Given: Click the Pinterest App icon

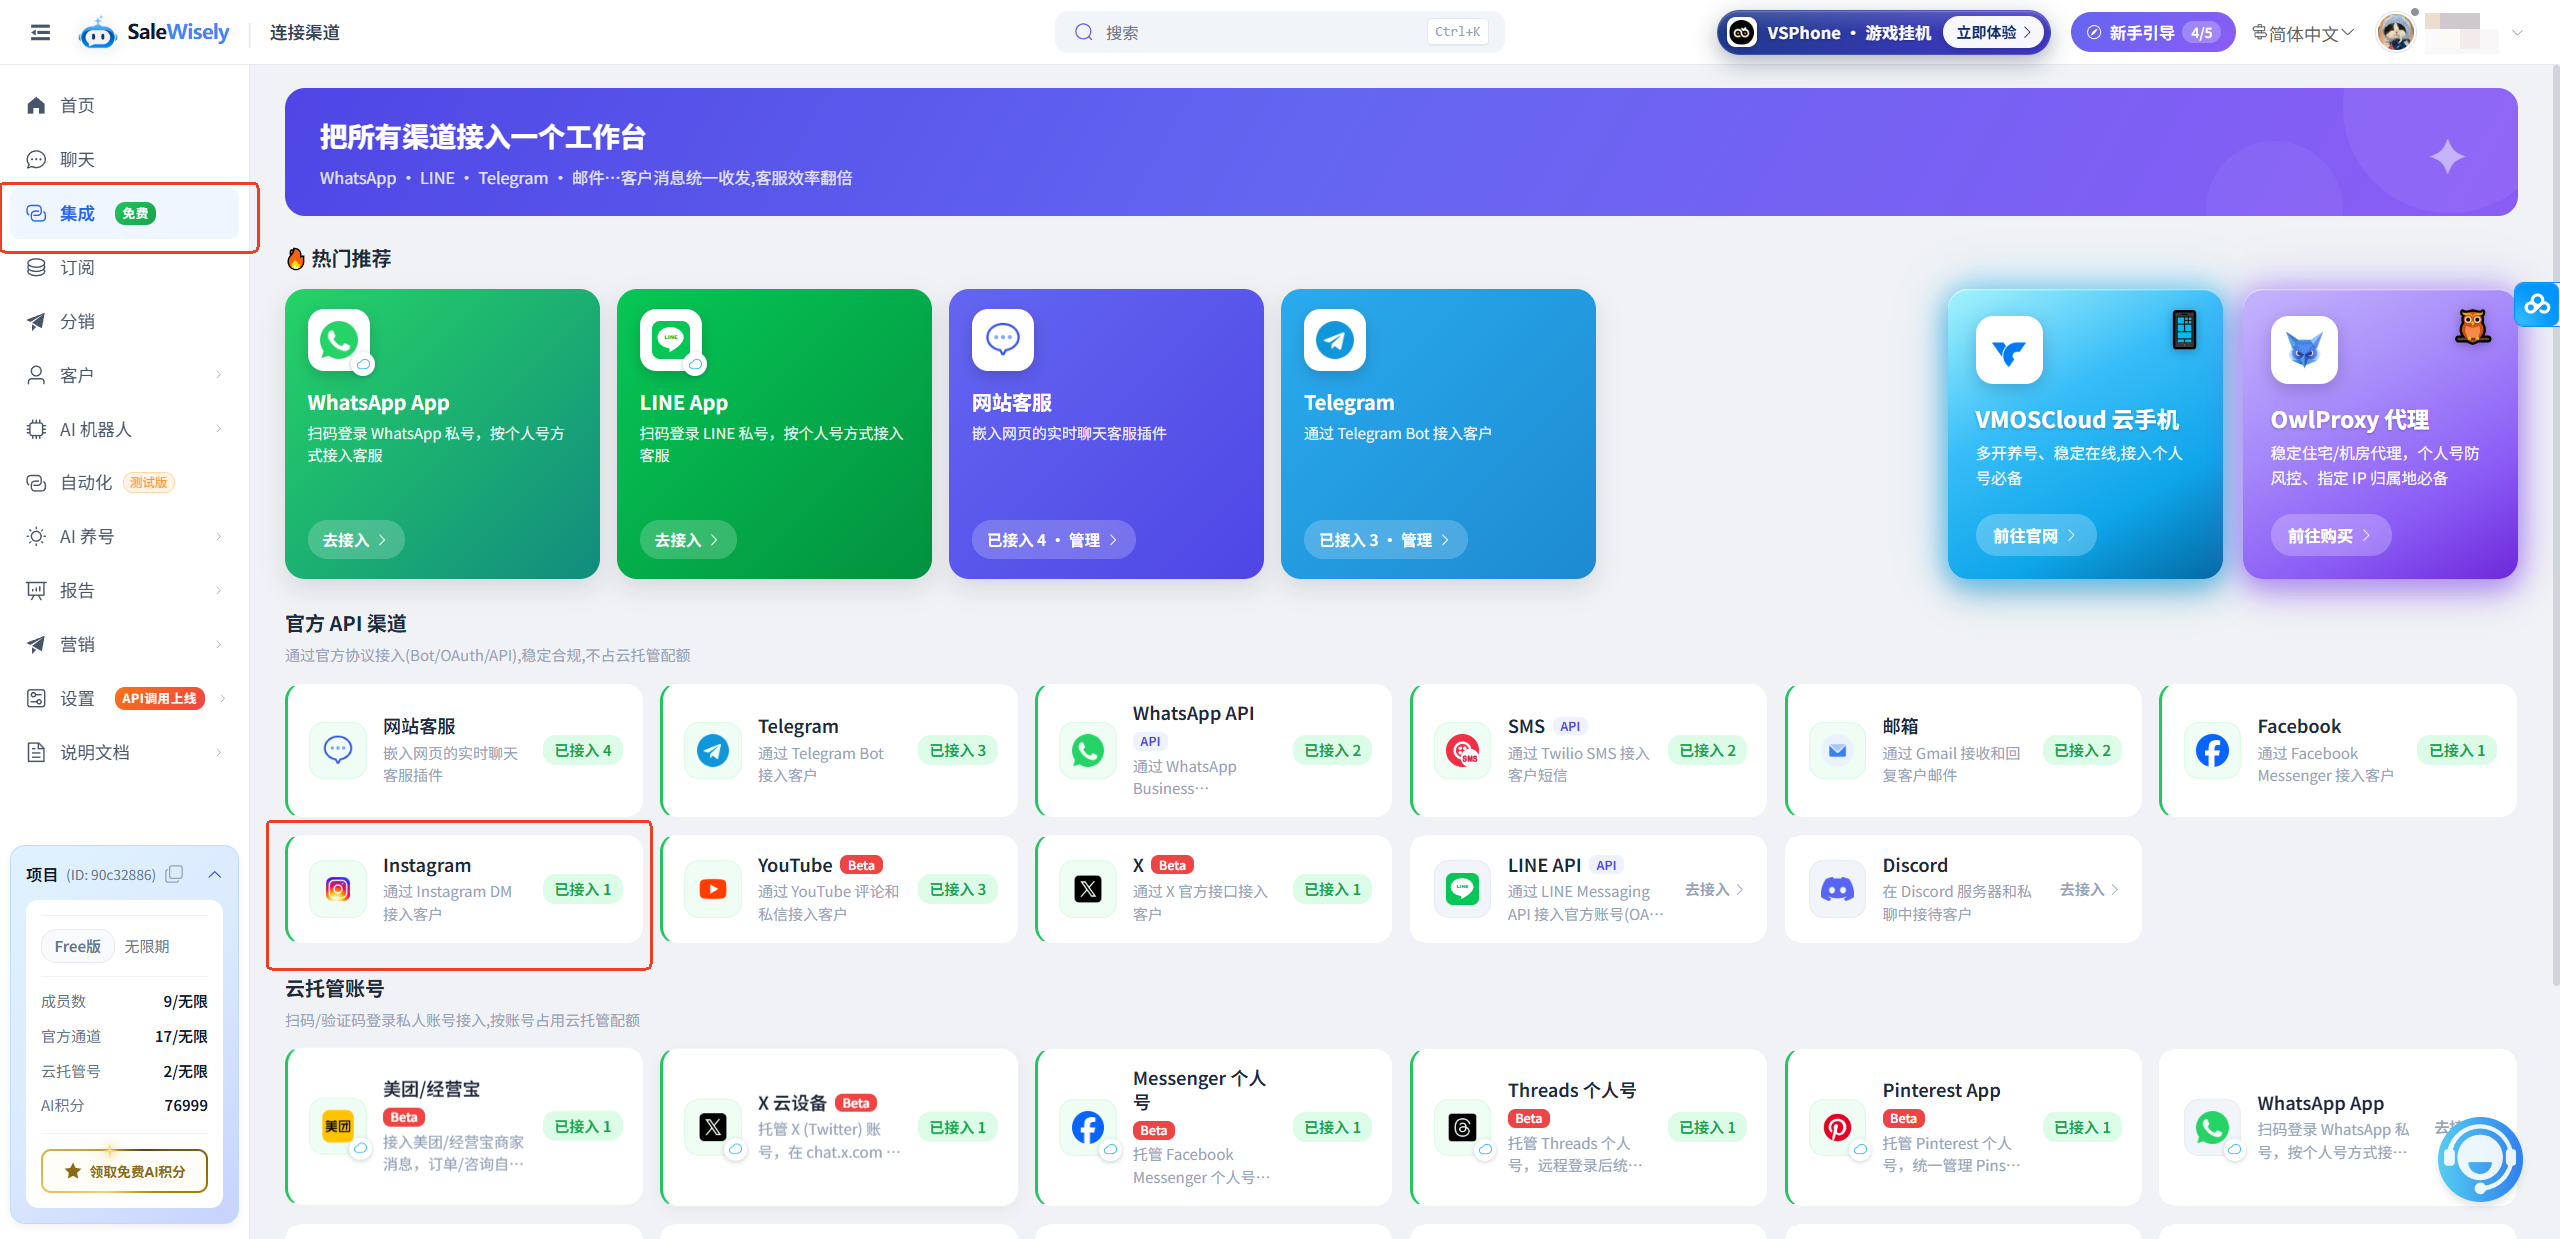Looking at the screenshot, I should click(x=1838, y=1127).
